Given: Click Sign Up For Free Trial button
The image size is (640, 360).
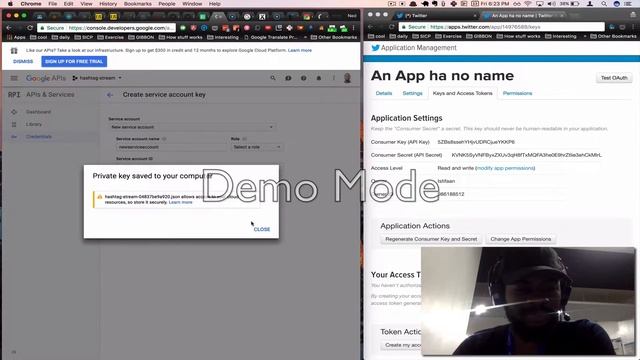Looking at the screenshot, I should pyautogui.click(x=74, y=62).
